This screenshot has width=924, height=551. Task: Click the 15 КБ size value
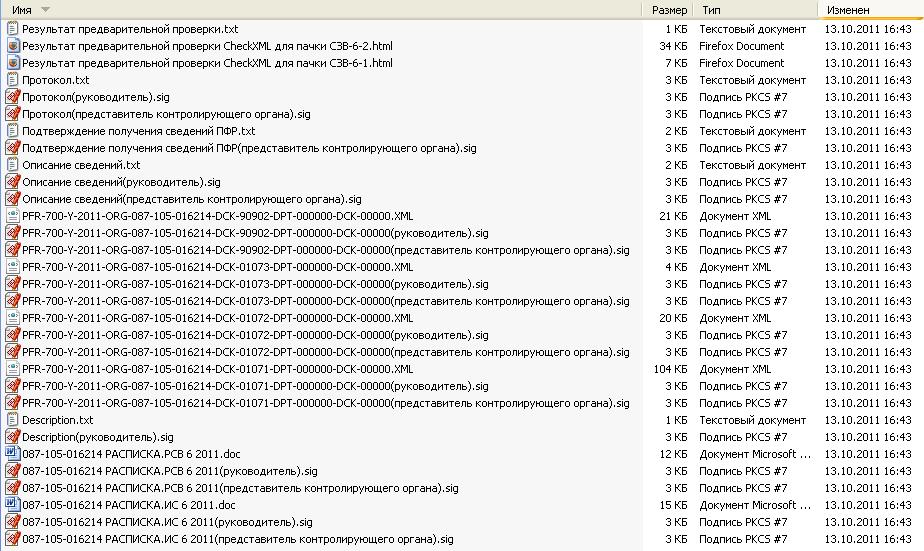tap(673, 506)
